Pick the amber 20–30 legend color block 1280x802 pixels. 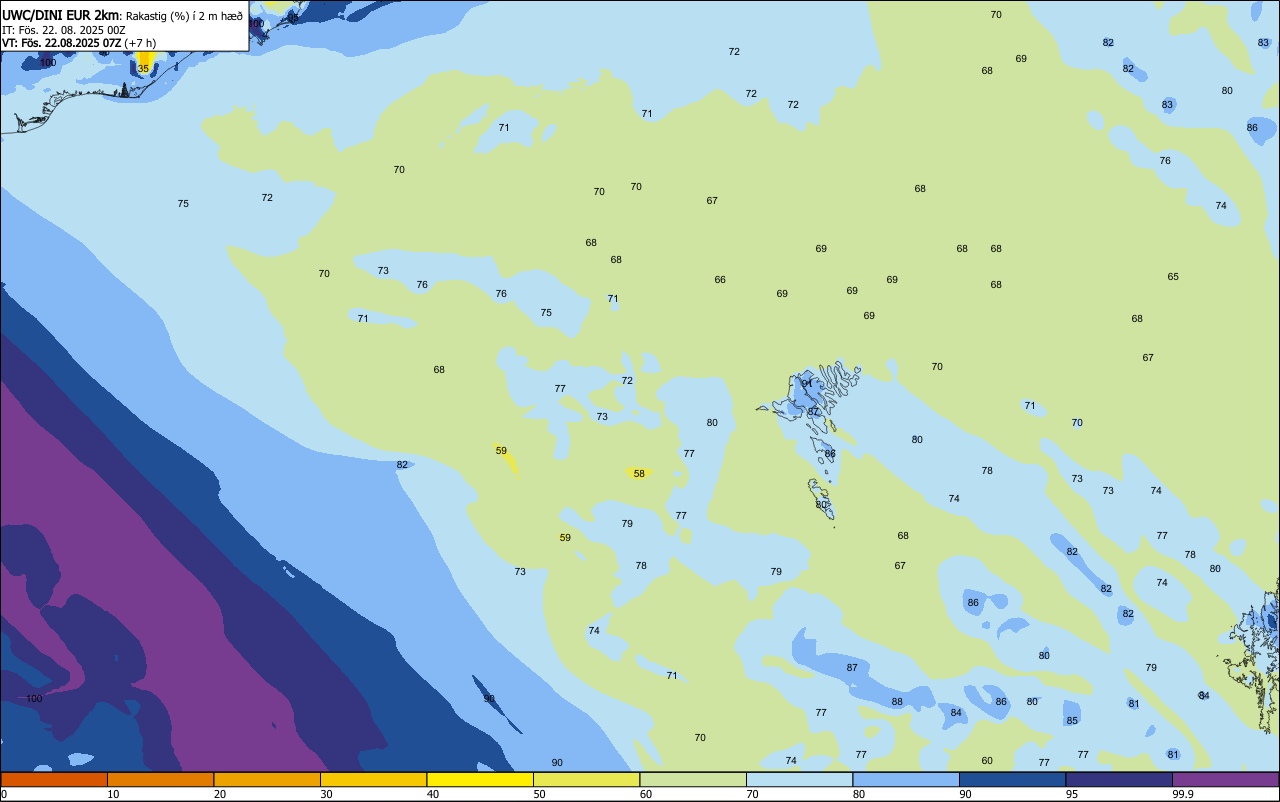click(267, 779)
